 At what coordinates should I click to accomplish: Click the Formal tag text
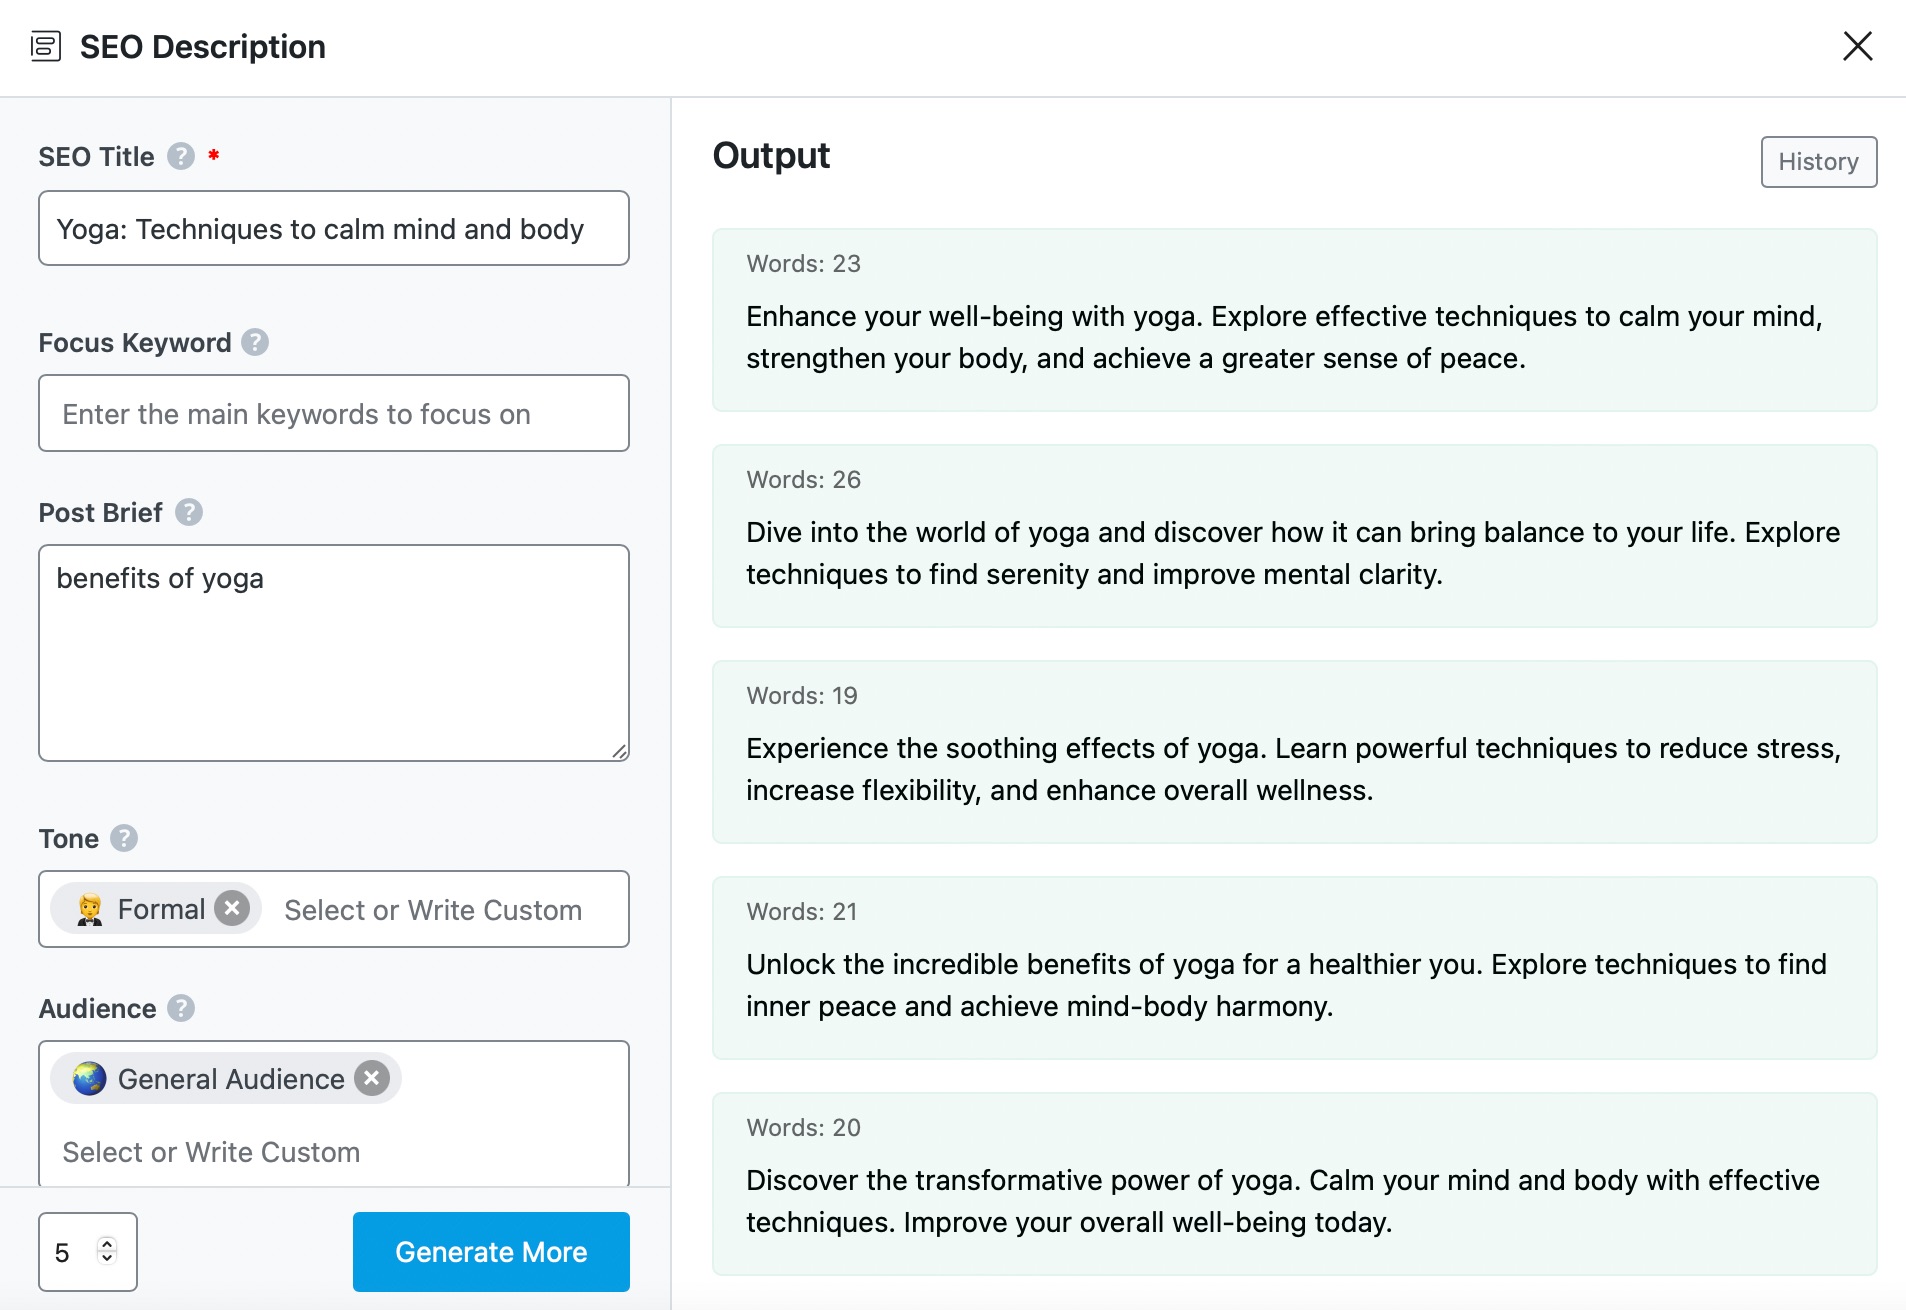click(x=161, y=909)
